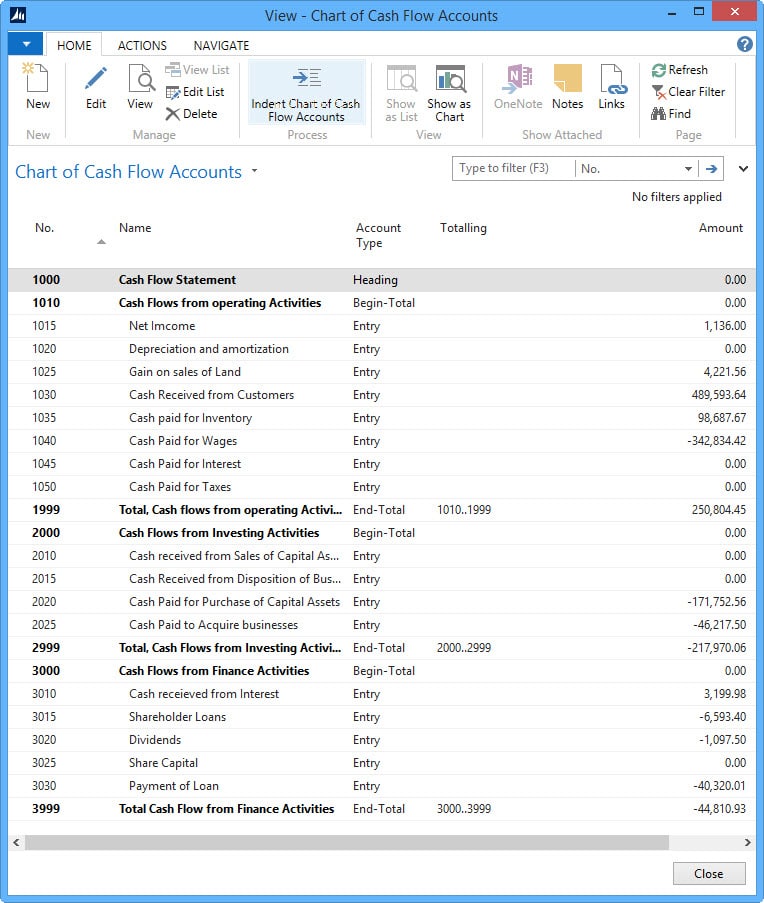The image size is (764, 903).
Task: Click totalling value 1010..1999
Action: click(464, 510)
